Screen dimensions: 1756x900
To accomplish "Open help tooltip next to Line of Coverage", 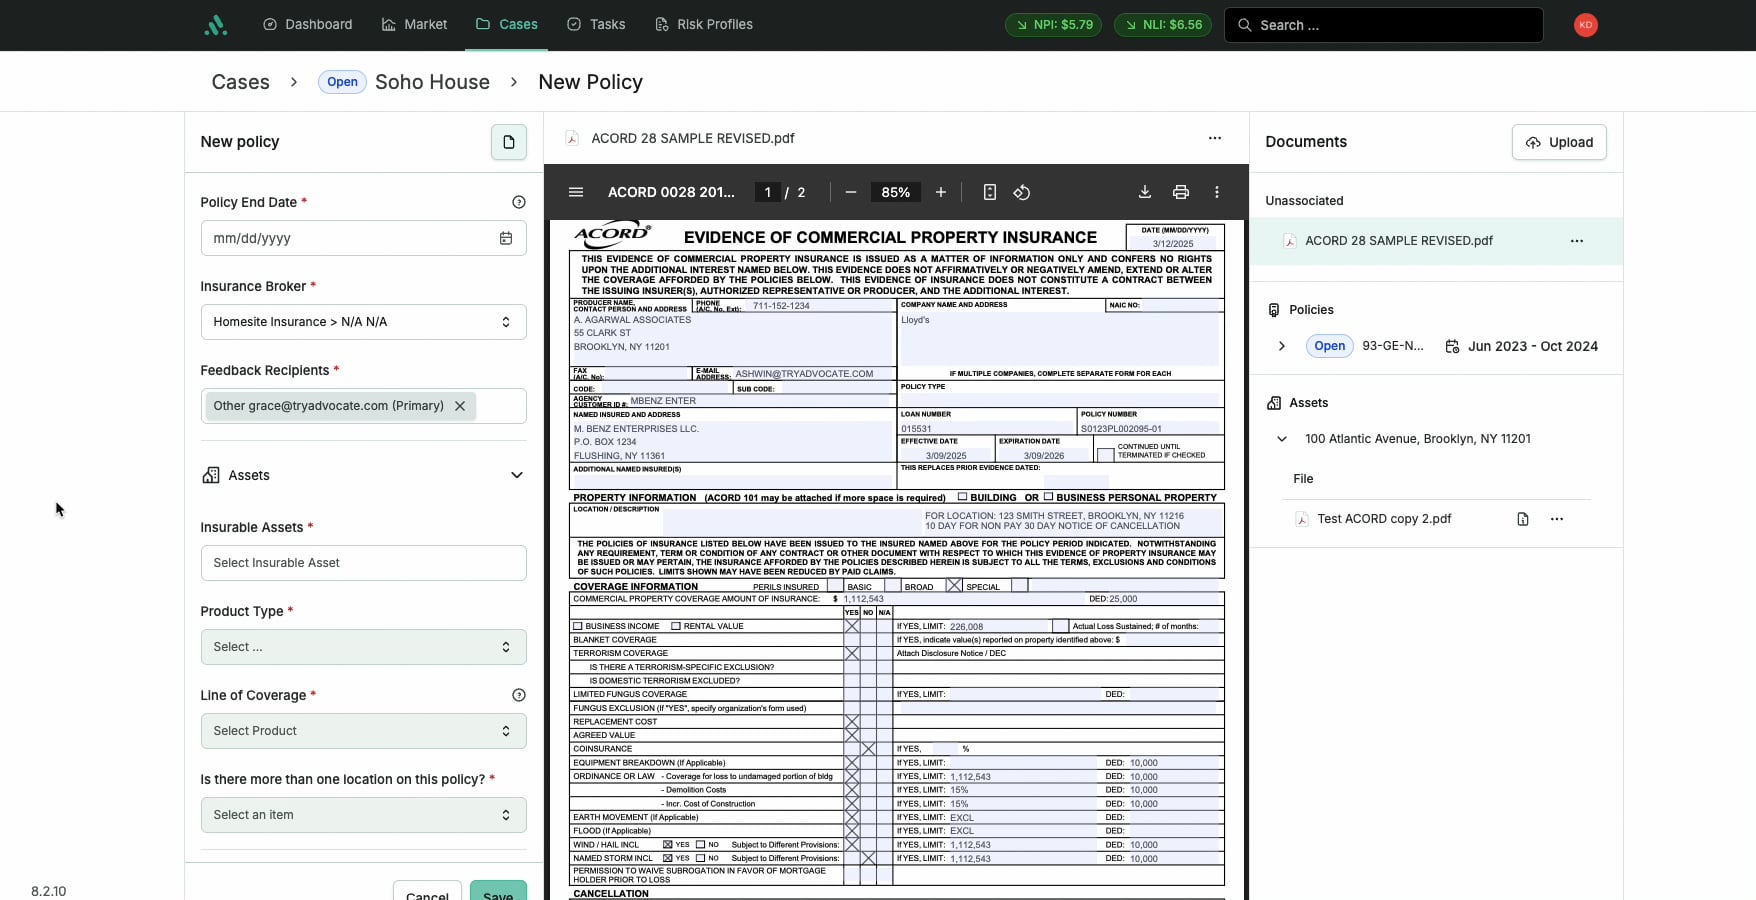I will pos(519,695).
